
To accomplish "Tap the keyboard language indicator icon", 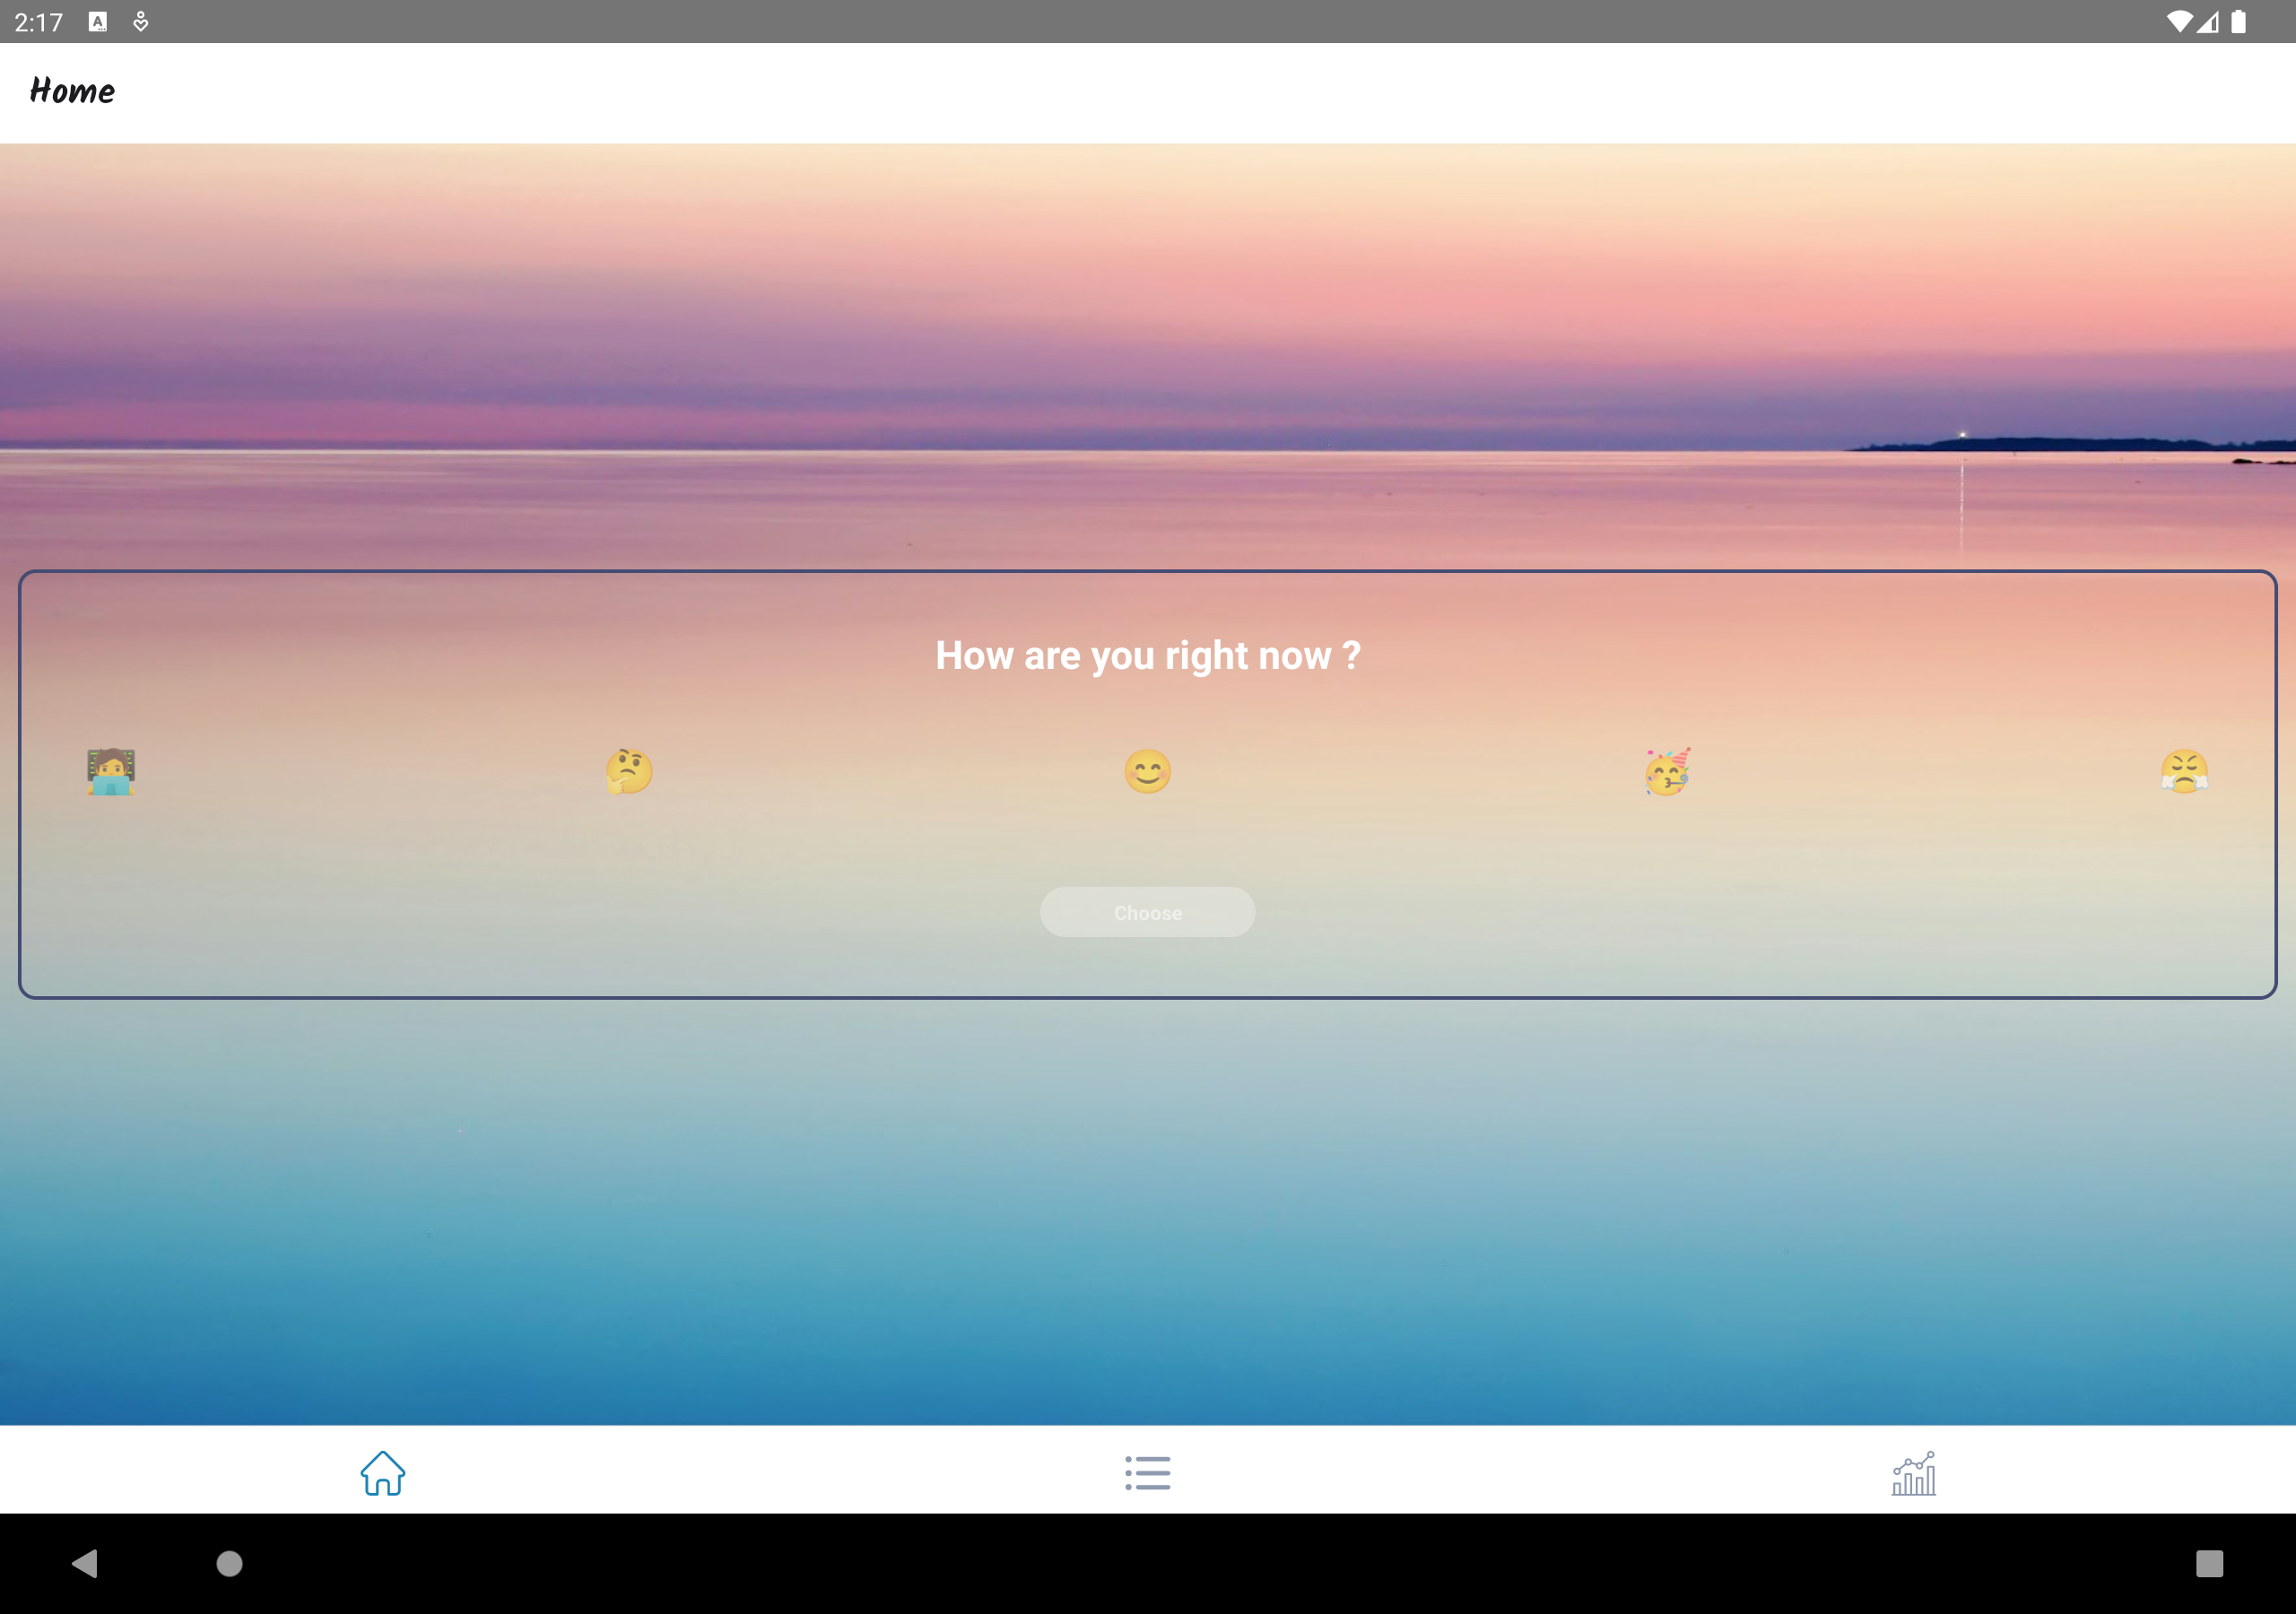I will click(x=98, y=21).
